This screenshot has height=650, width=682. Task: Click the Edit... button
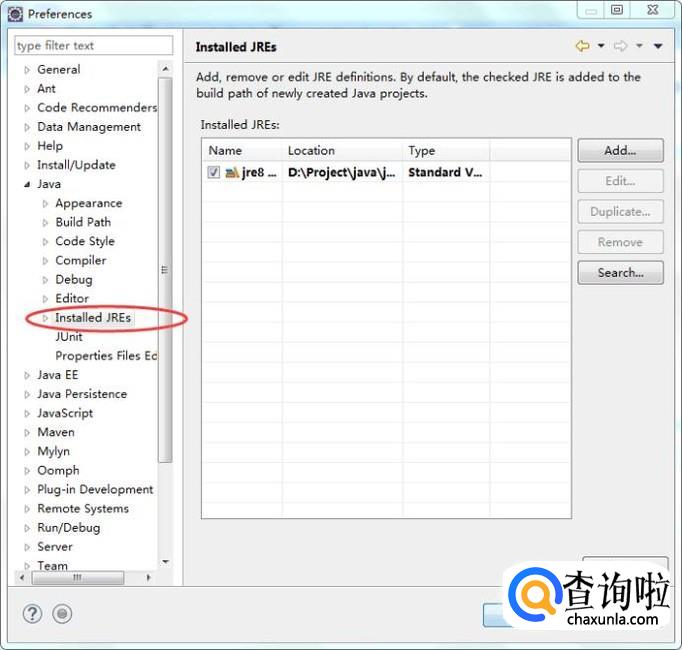coord(620,181)
